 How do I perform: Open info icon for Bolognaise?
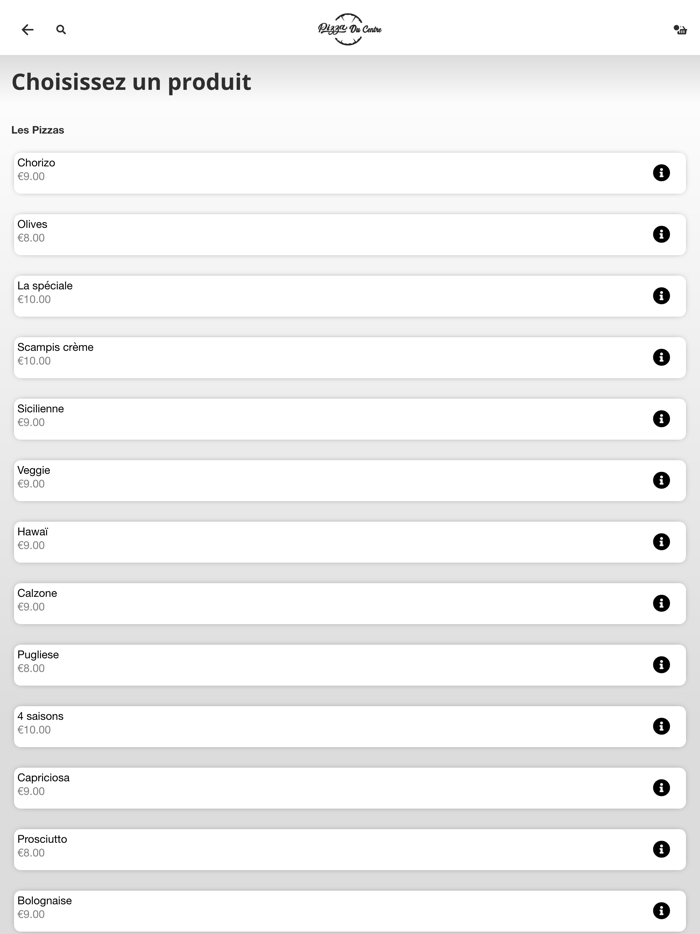coord(661,911)
